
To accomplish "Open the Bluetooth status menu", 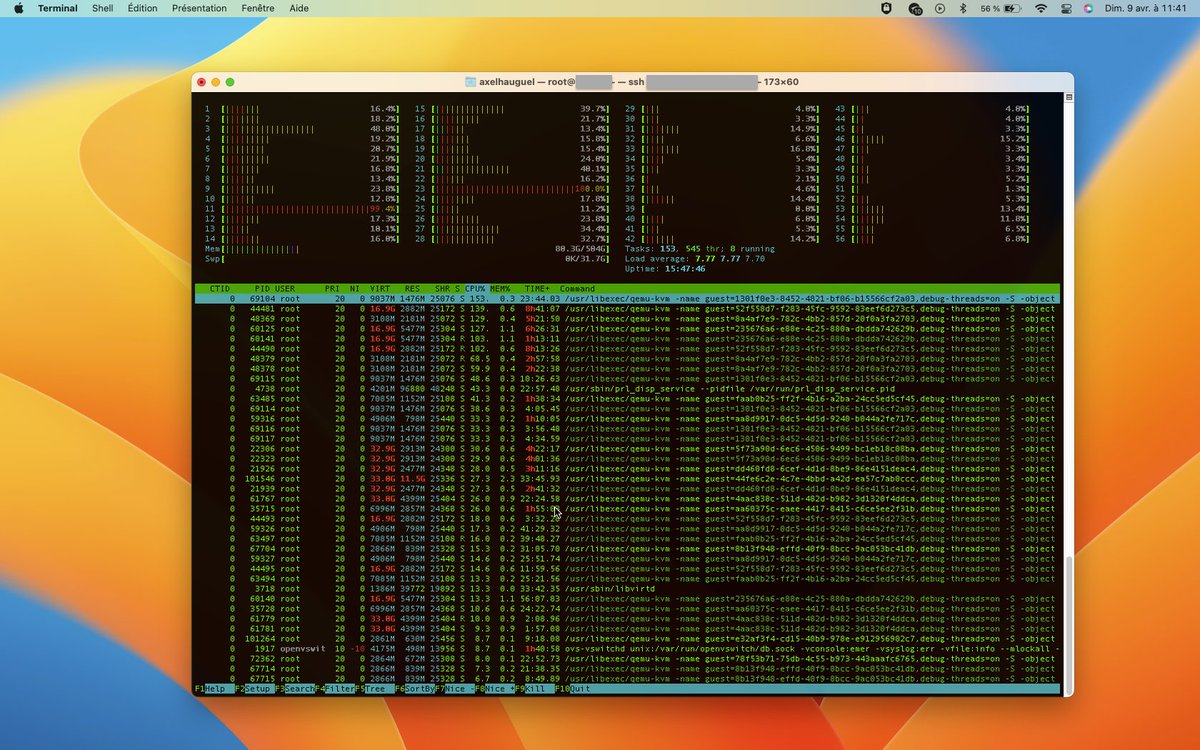I will tap(962, 8).
